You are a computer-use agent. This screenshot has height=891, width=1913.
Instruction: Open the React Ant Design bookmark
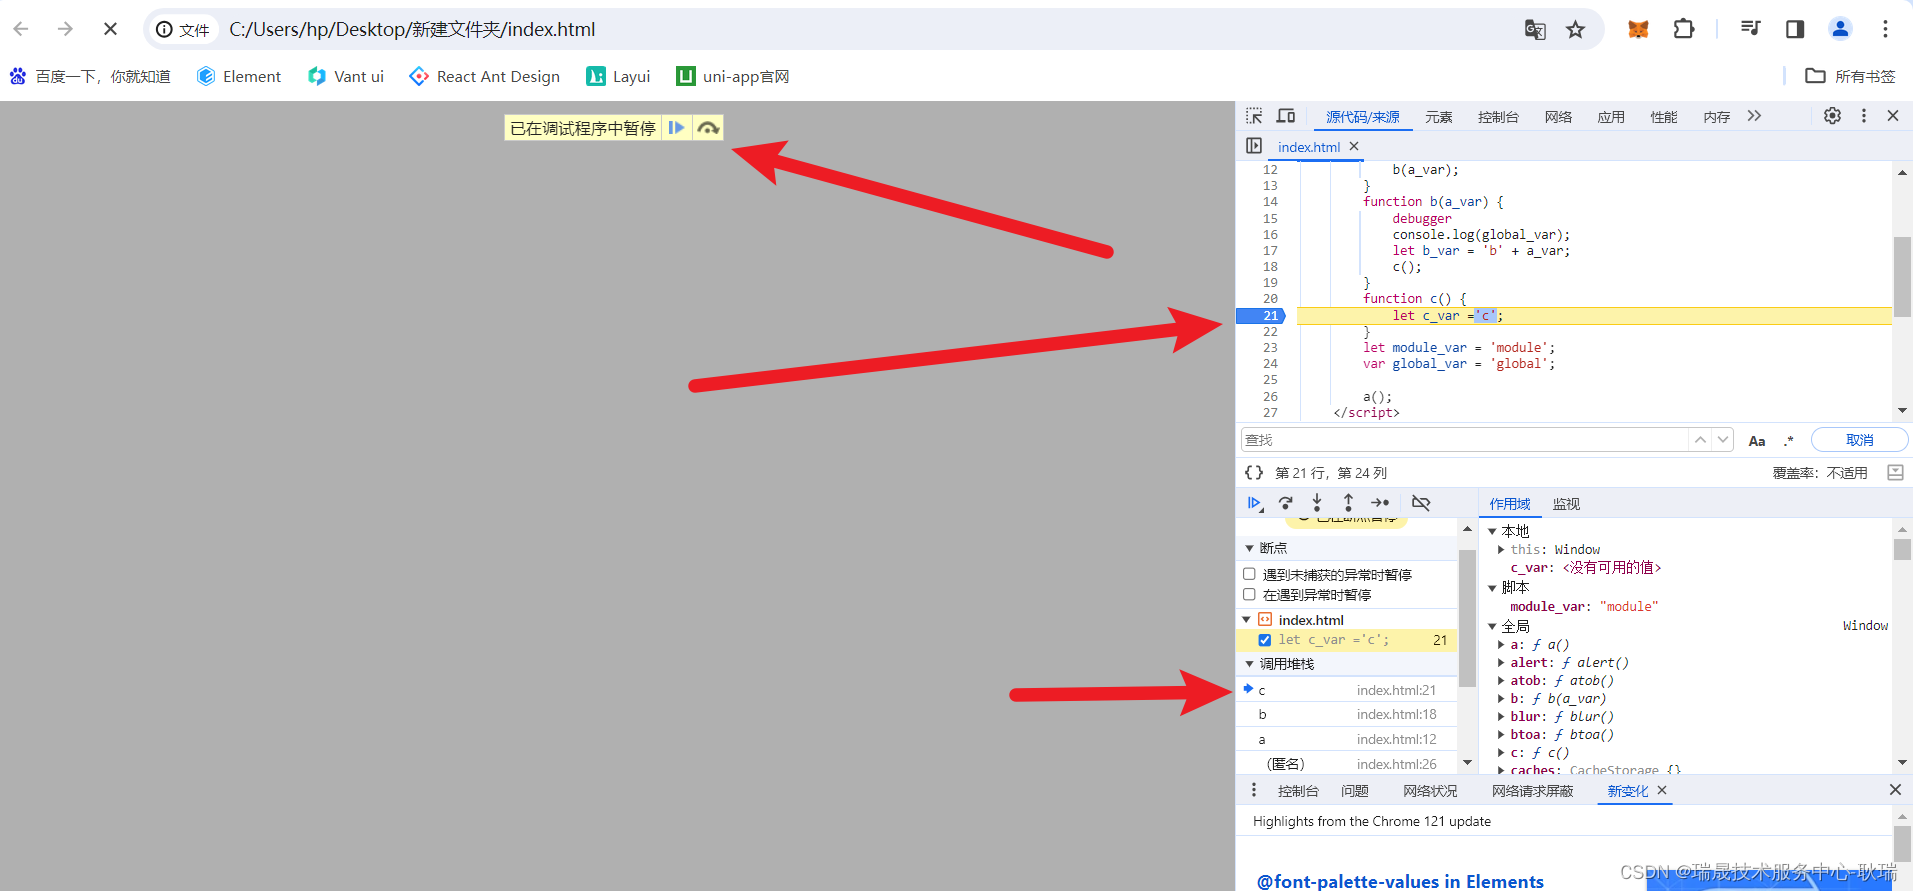click(485, 76)
